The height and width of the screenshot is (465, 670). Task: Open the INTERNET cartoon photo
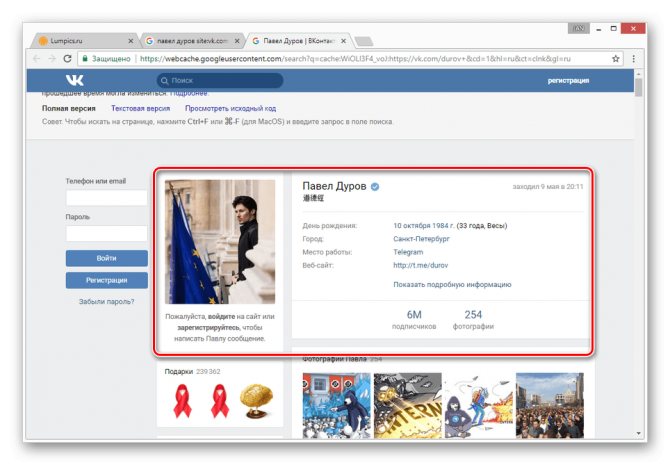point(408,405)
